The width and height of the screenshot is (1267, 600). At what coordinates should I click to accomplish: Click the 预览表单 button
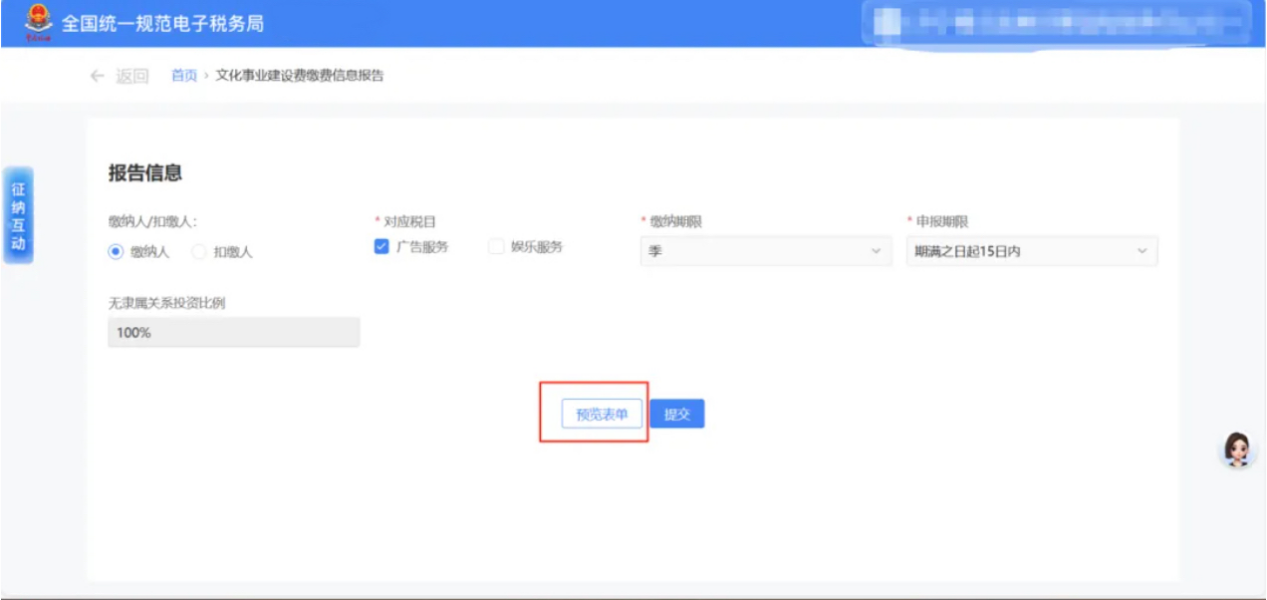click(602, 414)
